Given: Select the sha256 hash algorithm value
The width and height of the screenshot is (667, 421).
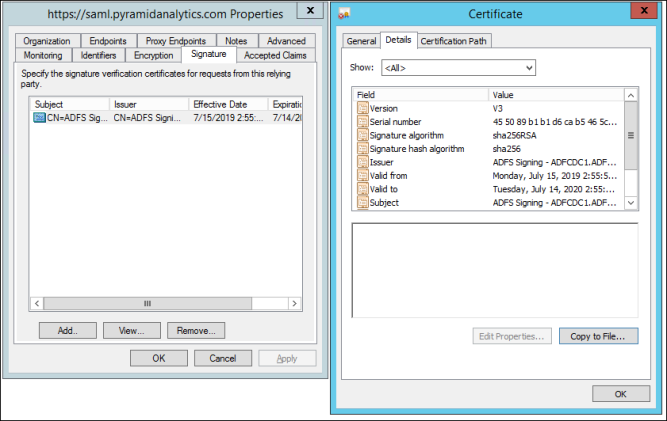Looking at the screenshot, I should tap(507, 149).
